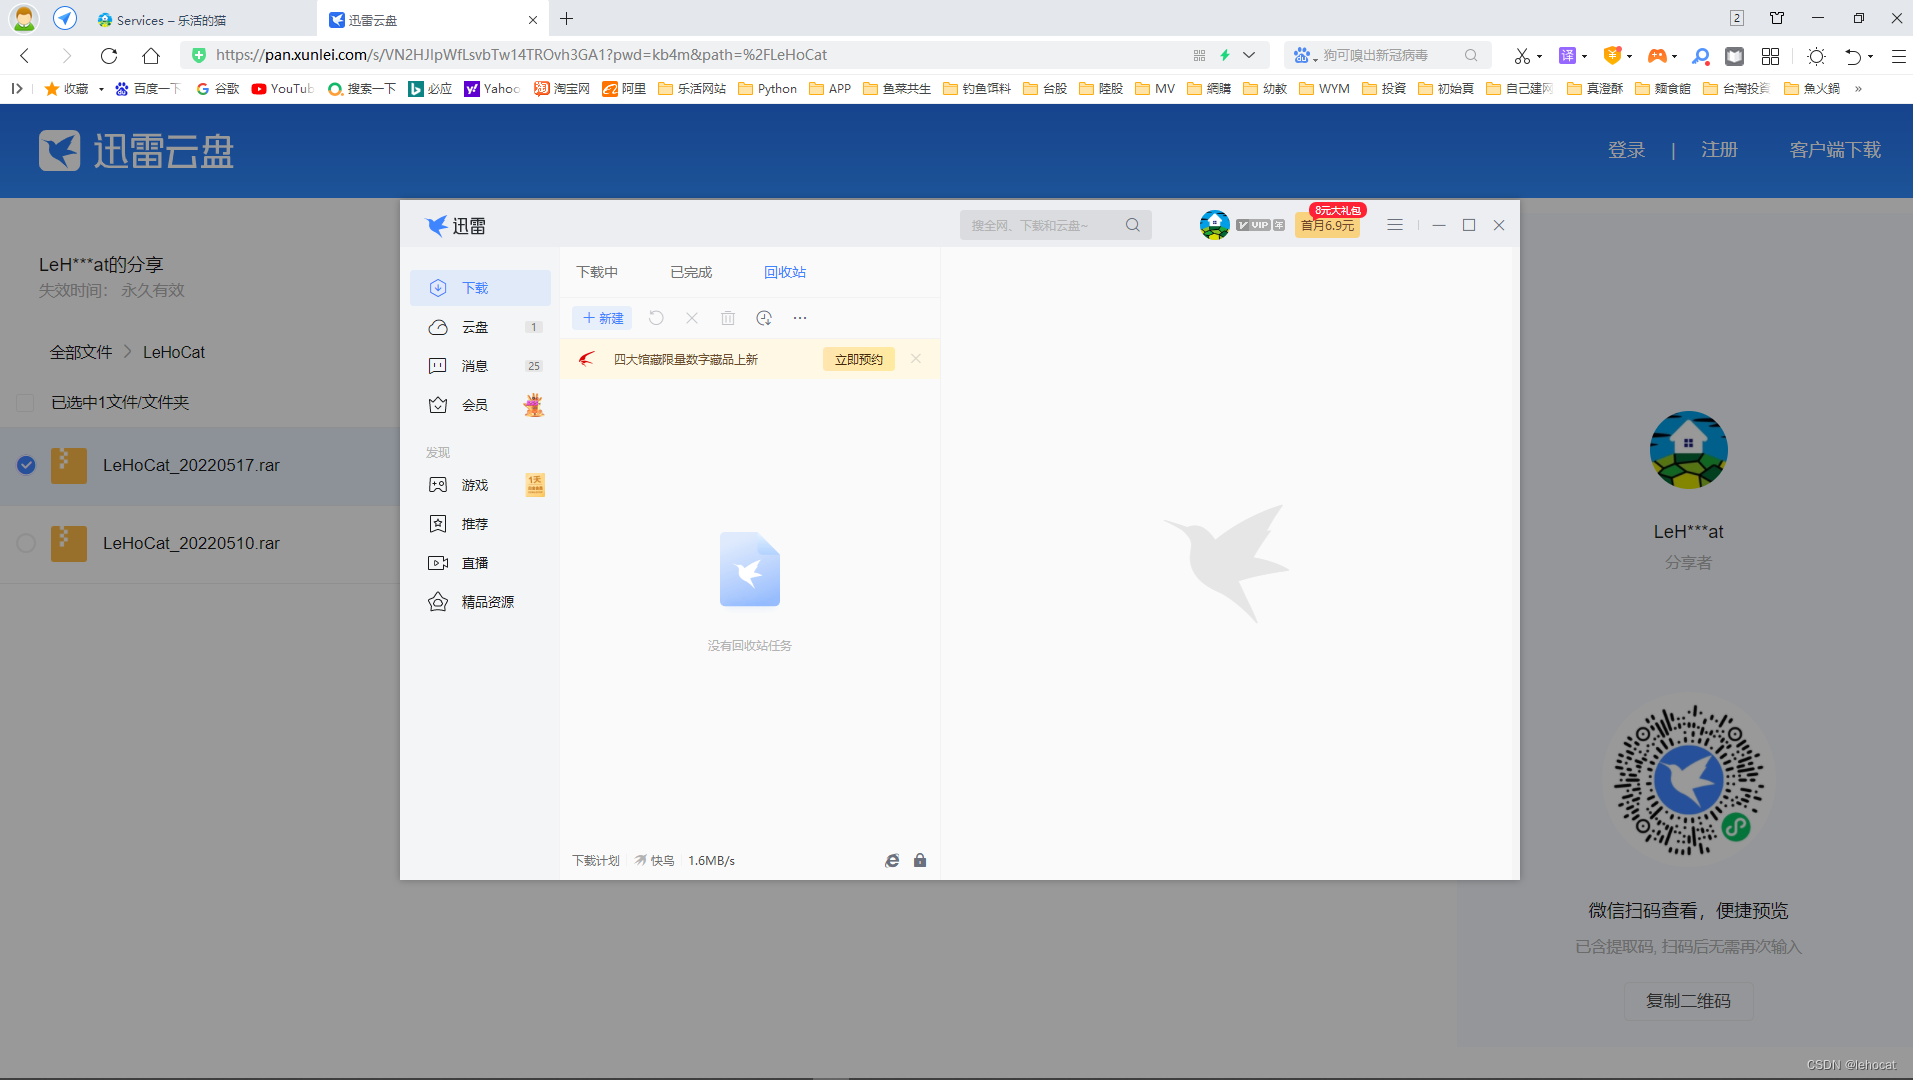This screenshot has width=1913, height=1080.
Task: Click 注册 on the web page header
Action: (x=1720, y=150)
